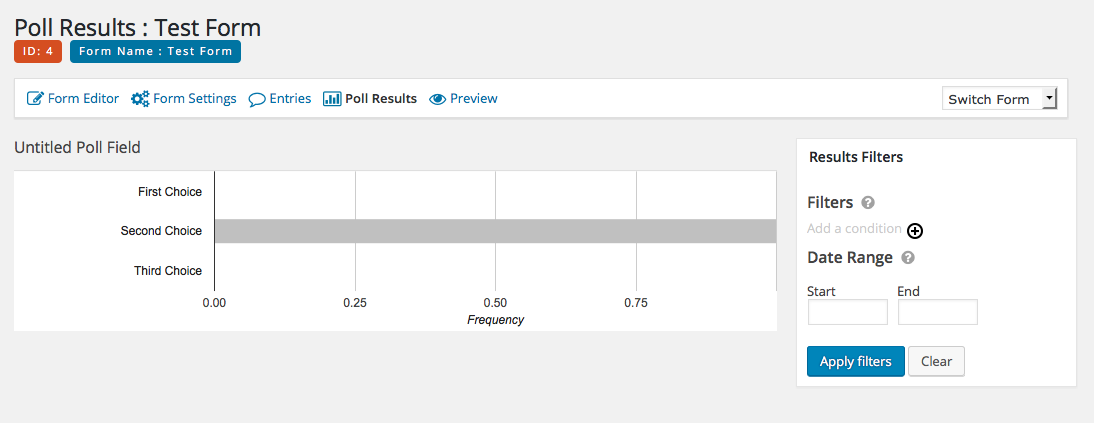Open Filters help question mark icon

click(868, 202)
